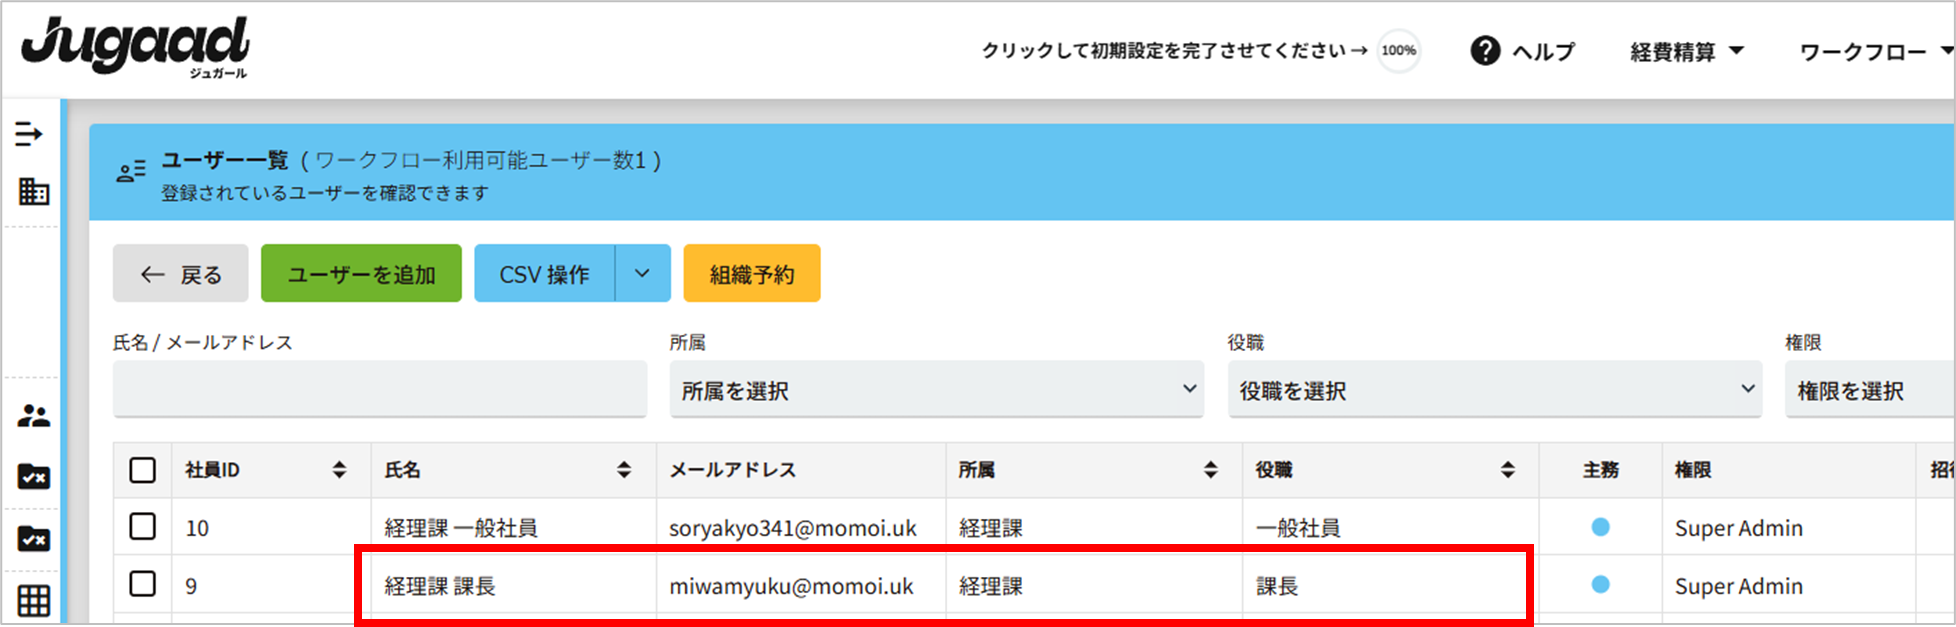Sort by 氏名 column arrows
Viewport: 1956px width, 627px height.
[x=624, y=470]
